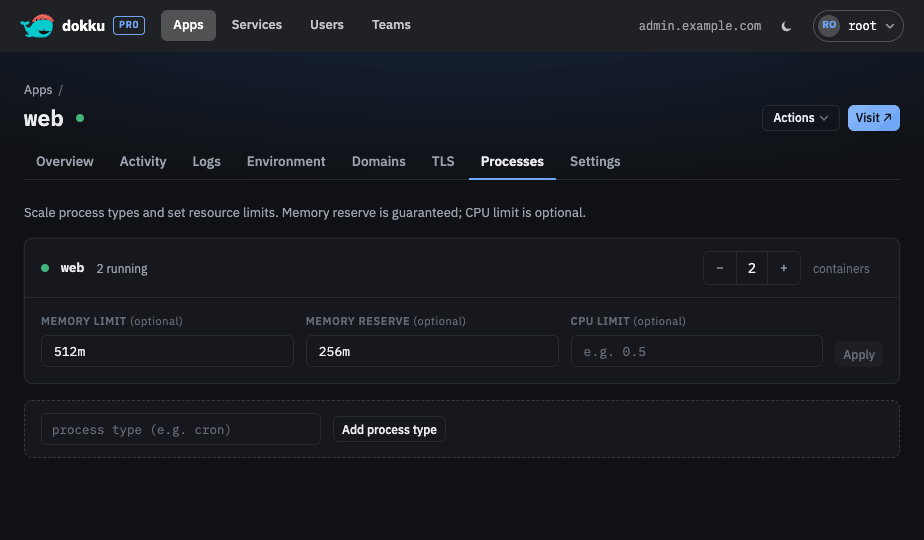Toggle dark mode moon icon
Viewport: 924px width, 540px height.
tap(786, 26)
